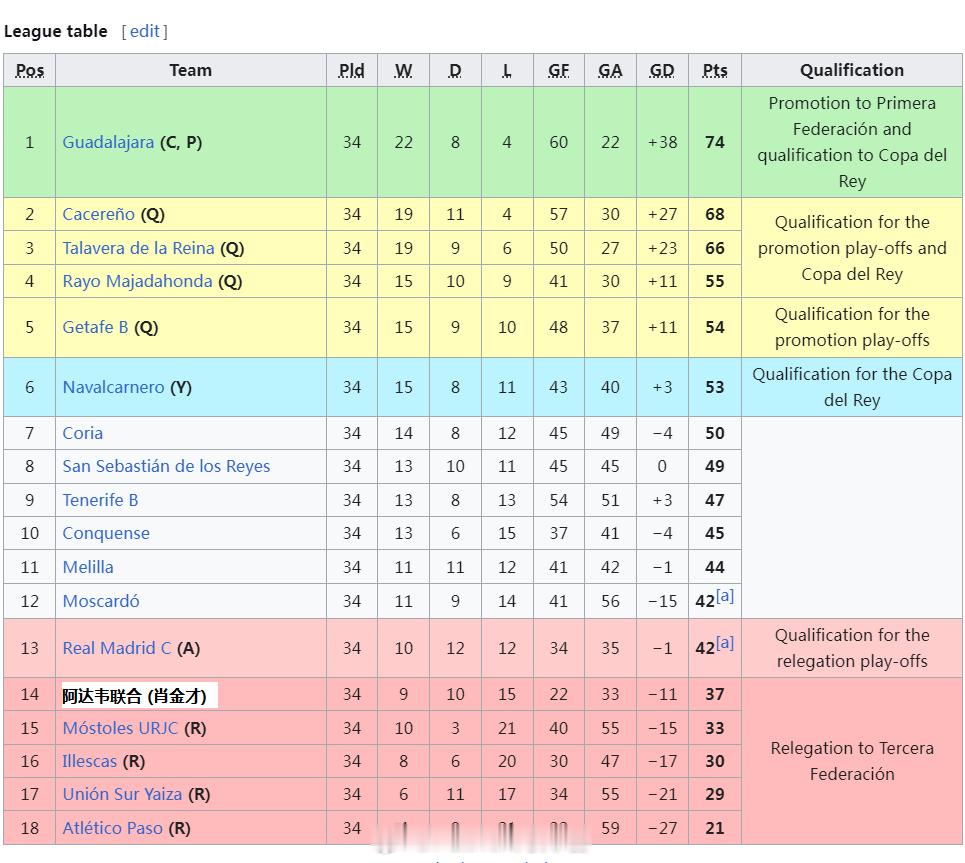Open the Coria team link
965x863 pixels.
[x=82, y=433]
